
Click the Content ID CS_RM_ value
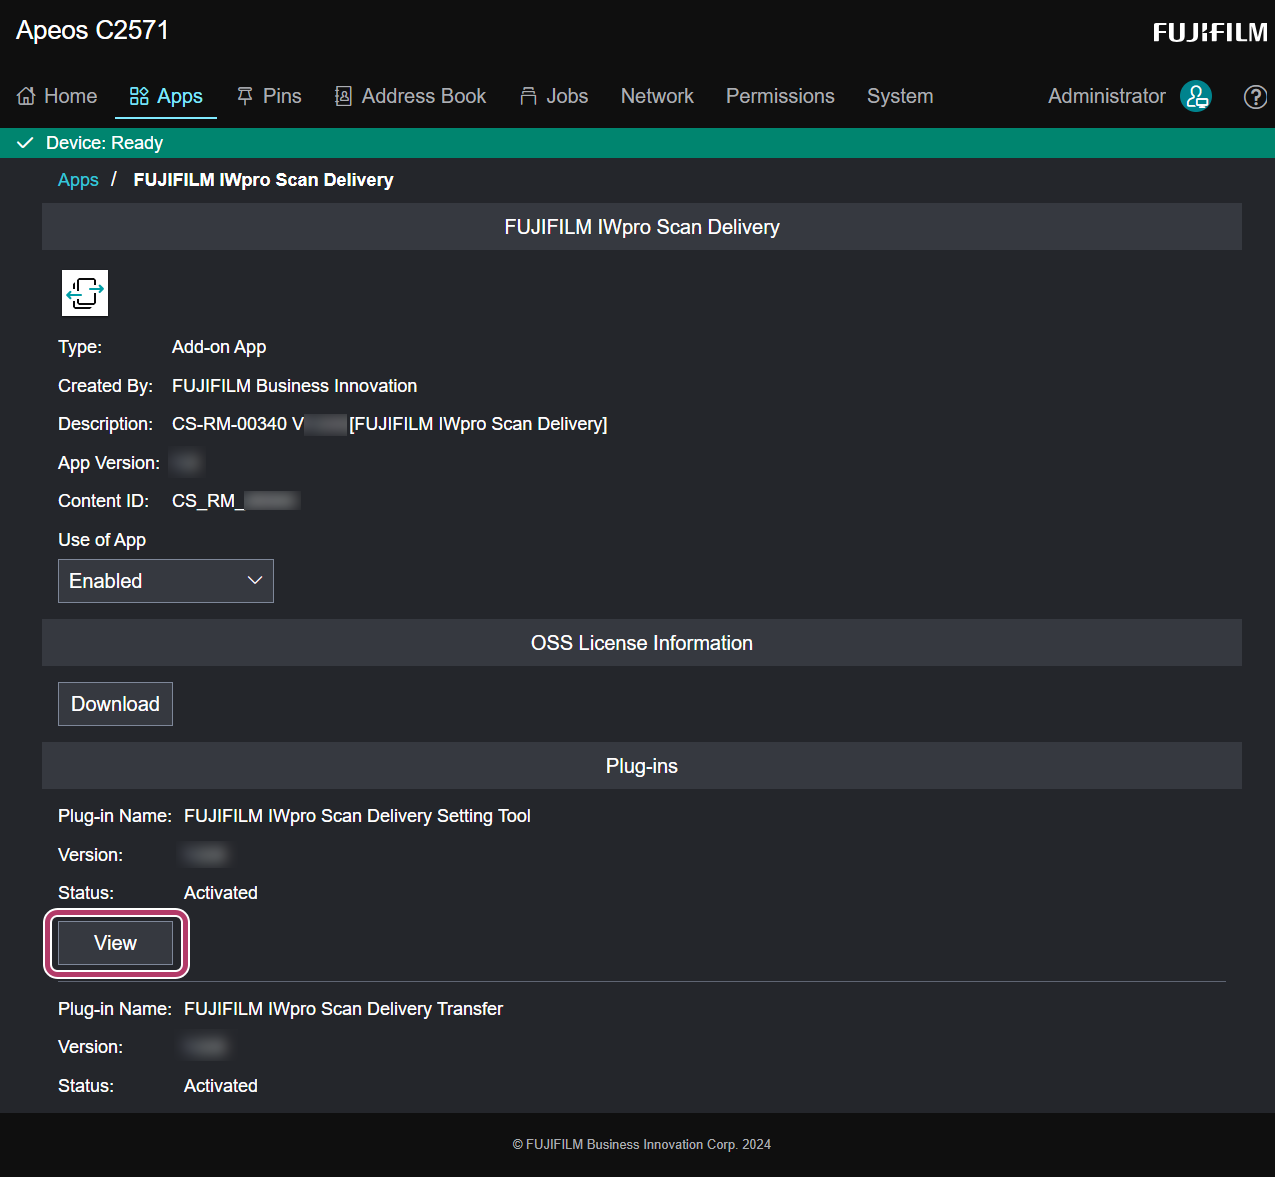[236, 501]
